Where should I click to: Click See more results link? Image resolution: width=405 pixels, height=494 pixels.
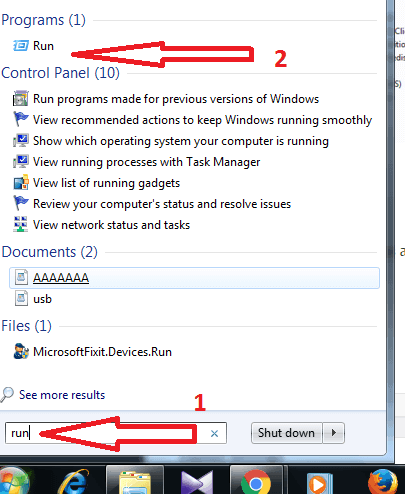point(62,395)
